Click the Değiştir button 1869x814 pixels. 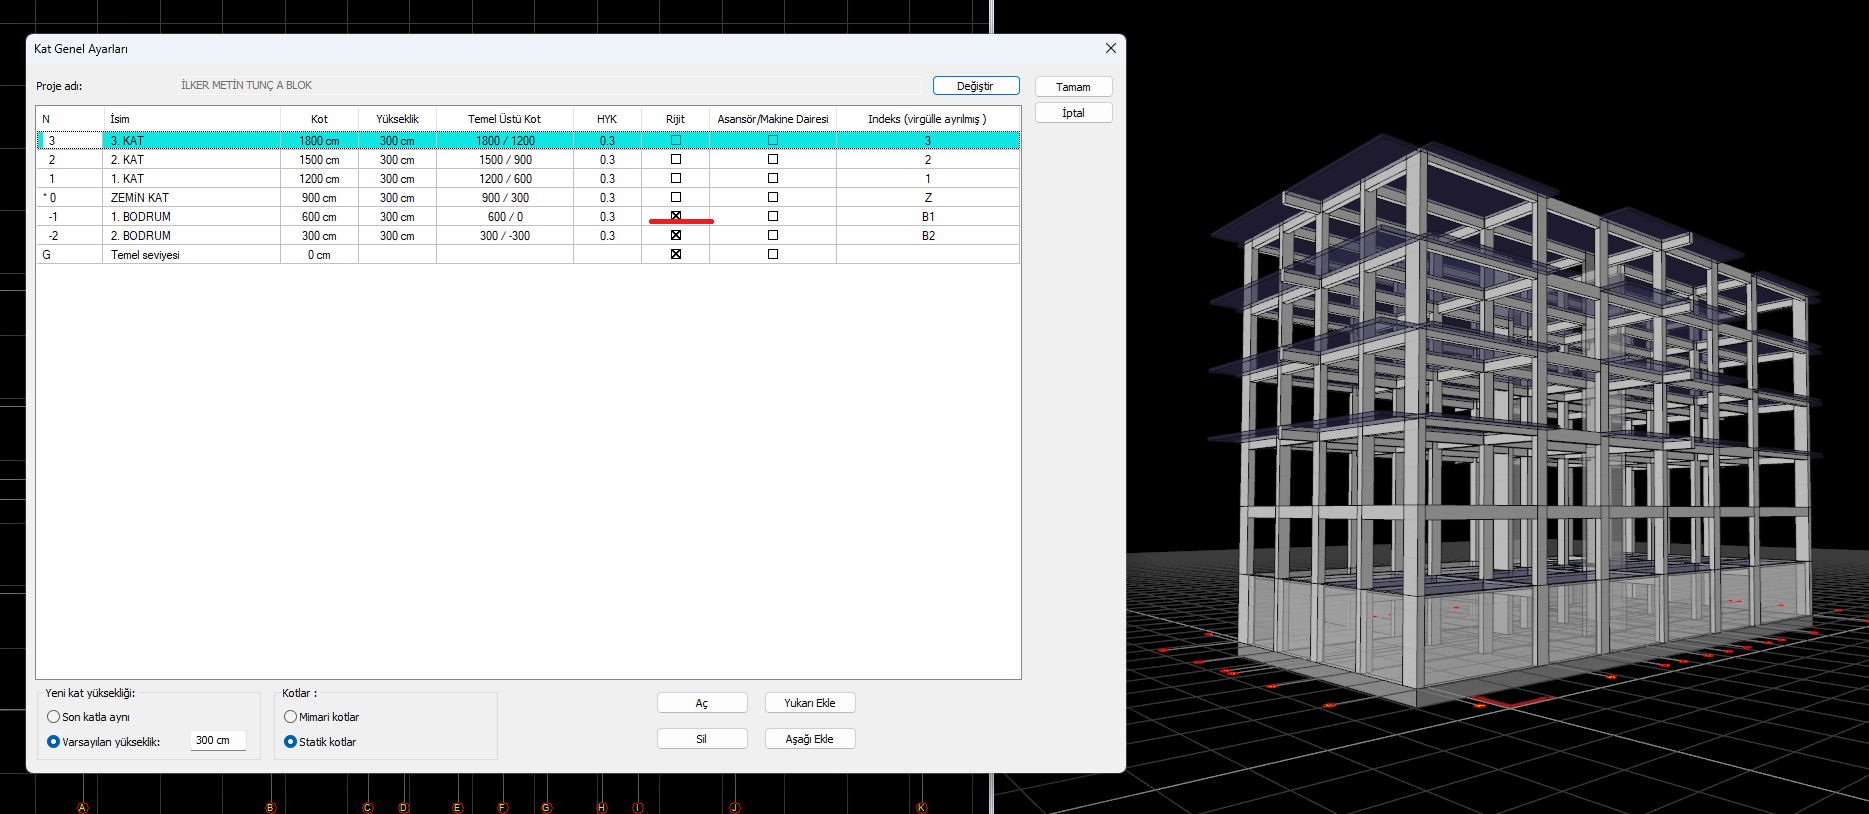pos(975,86)
